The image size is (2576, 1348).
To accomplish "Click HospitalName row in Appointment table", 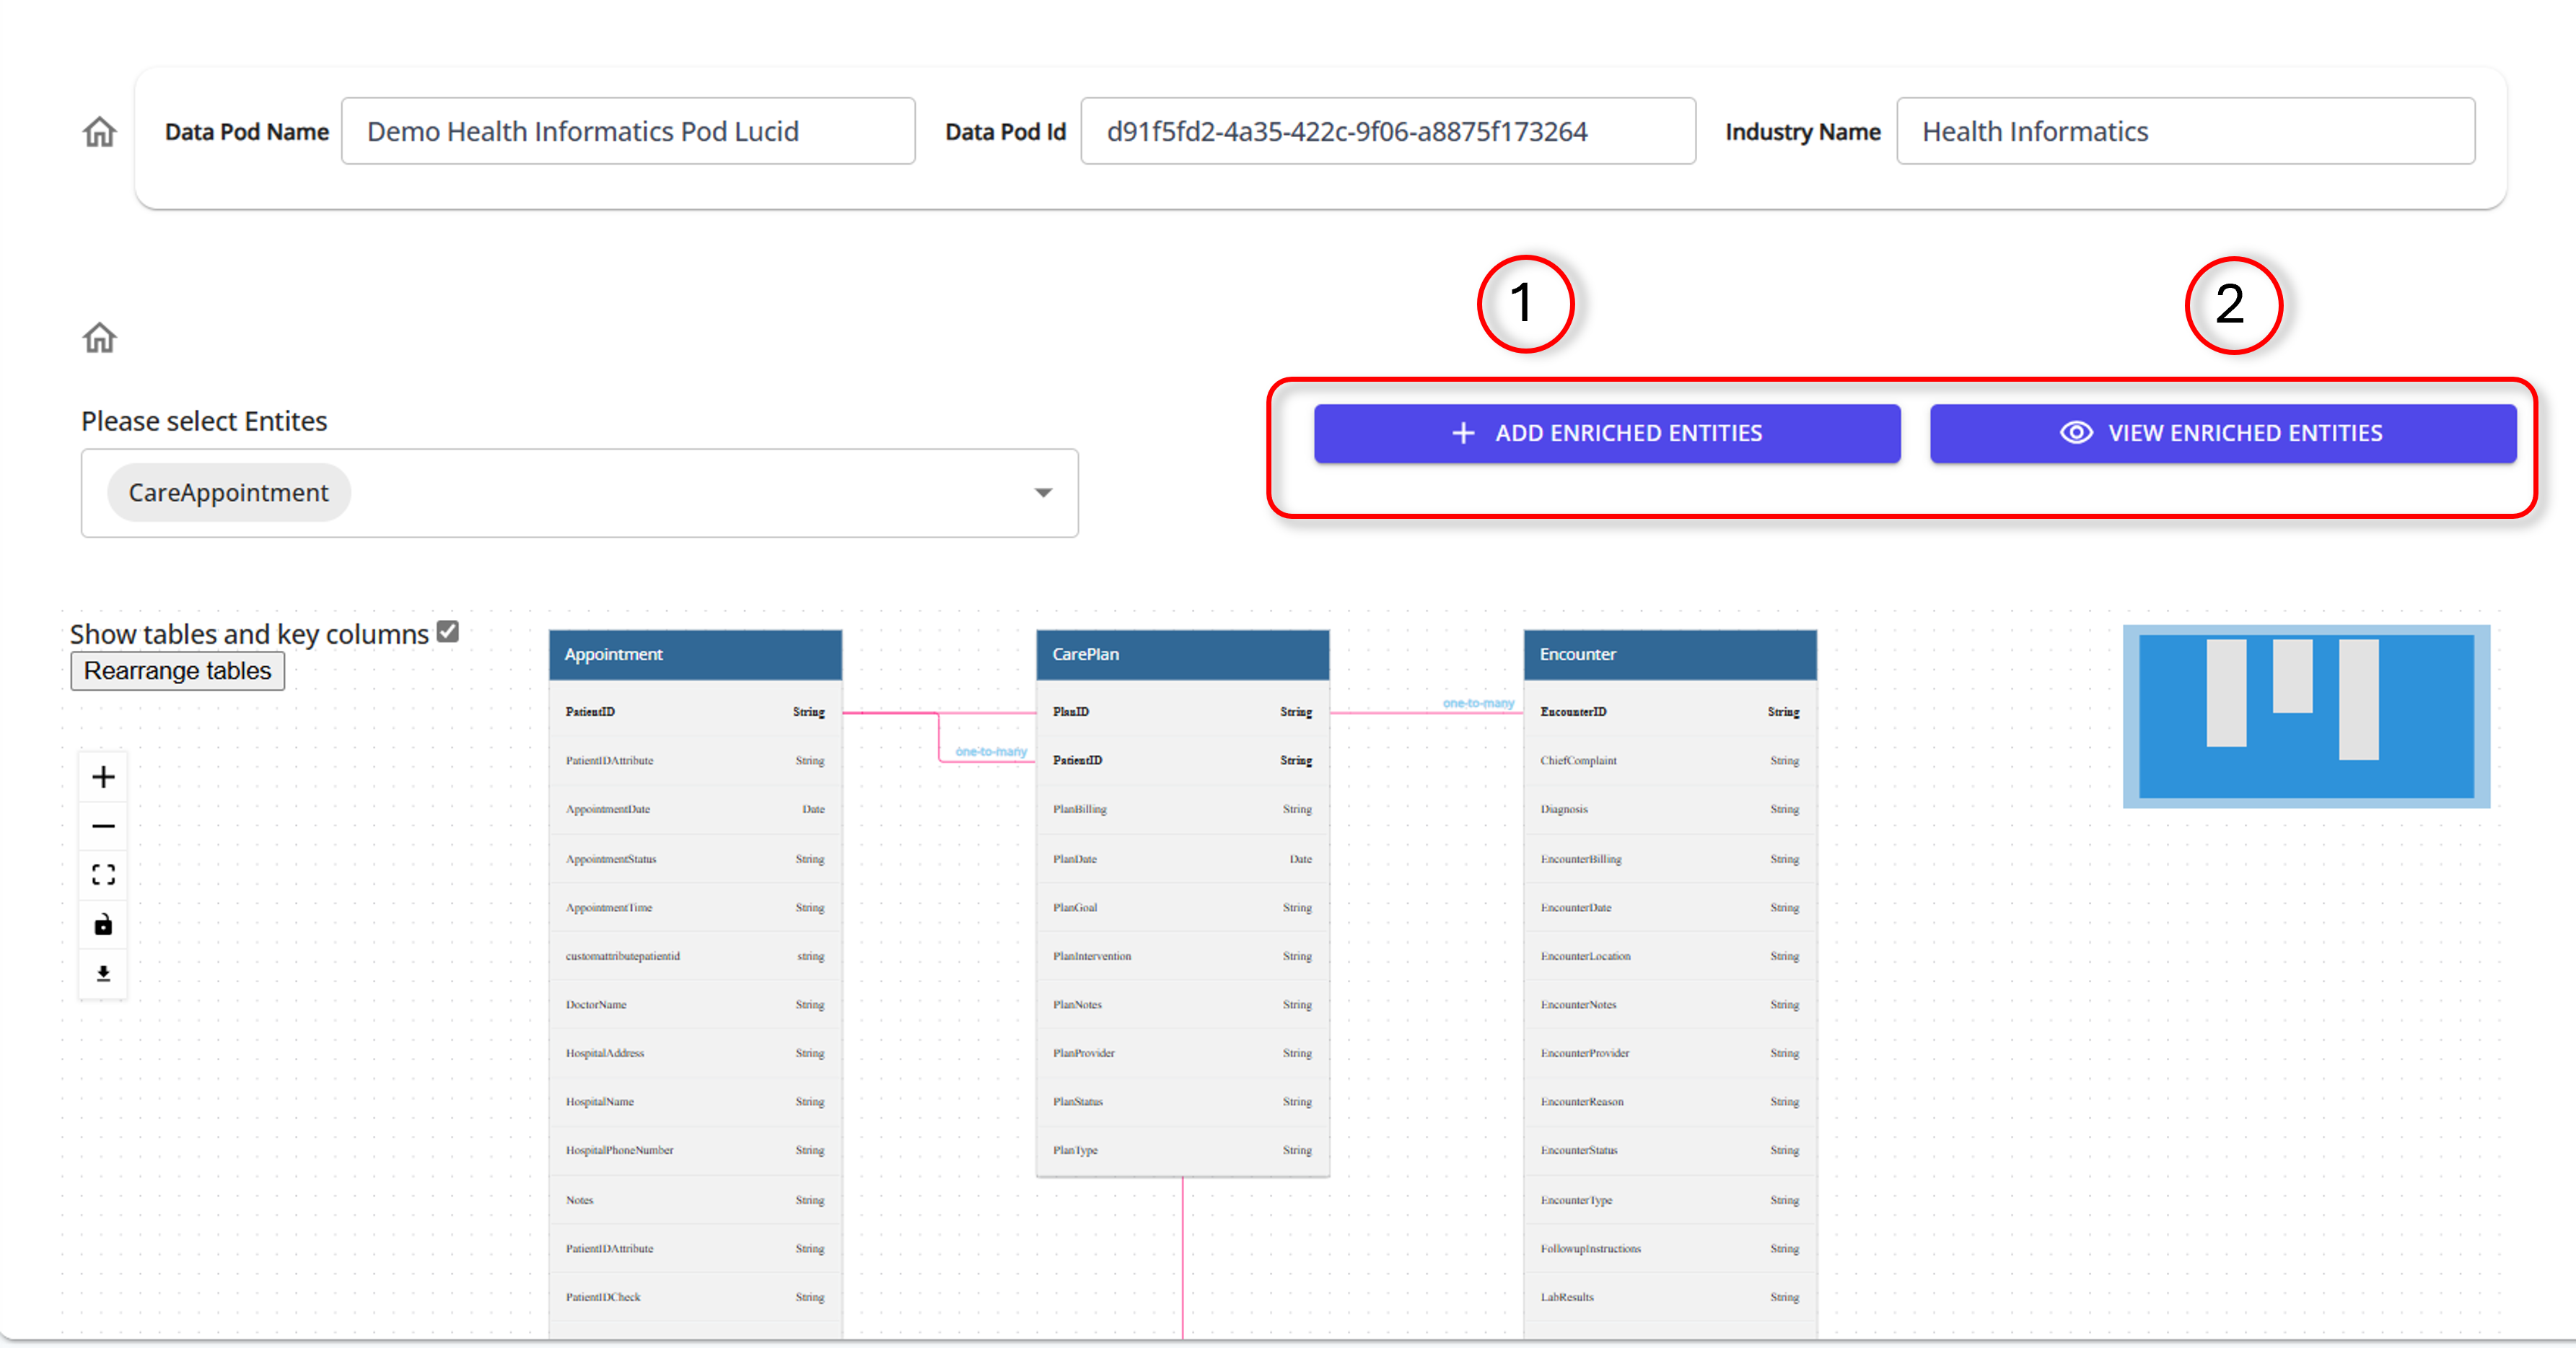I will pos(695,1102).
